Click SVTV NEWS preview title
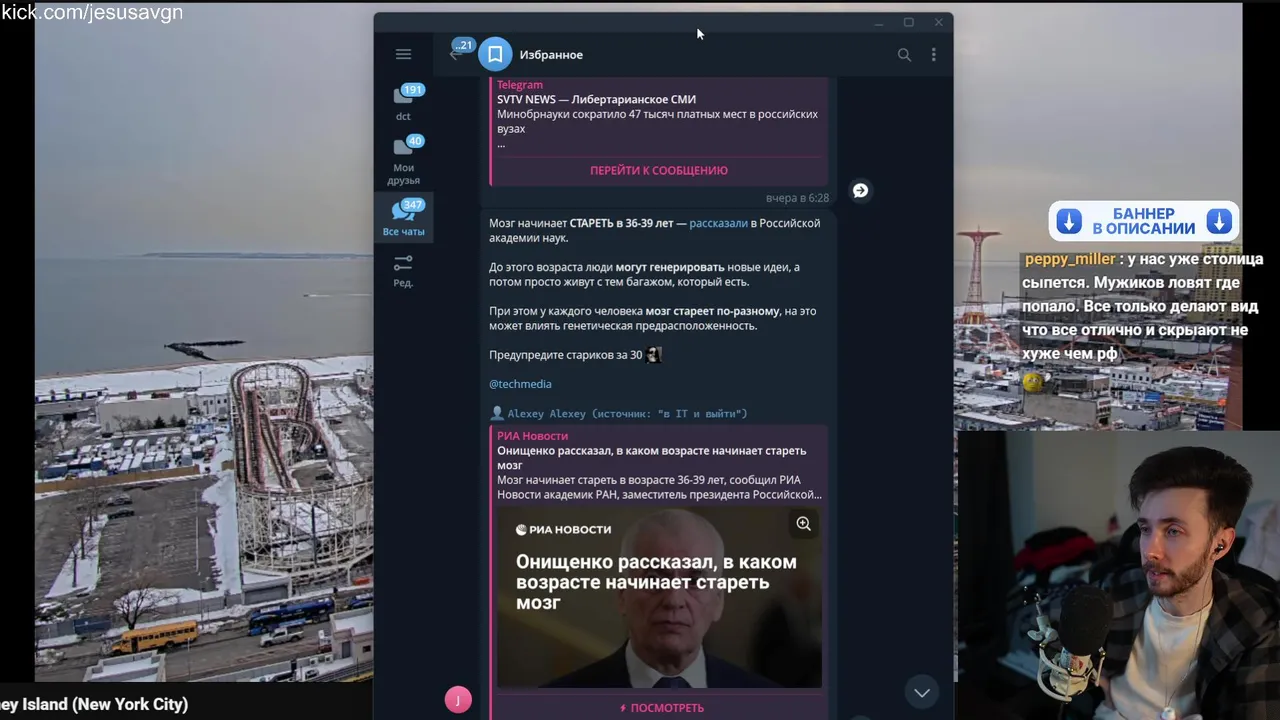 point(597,99)
